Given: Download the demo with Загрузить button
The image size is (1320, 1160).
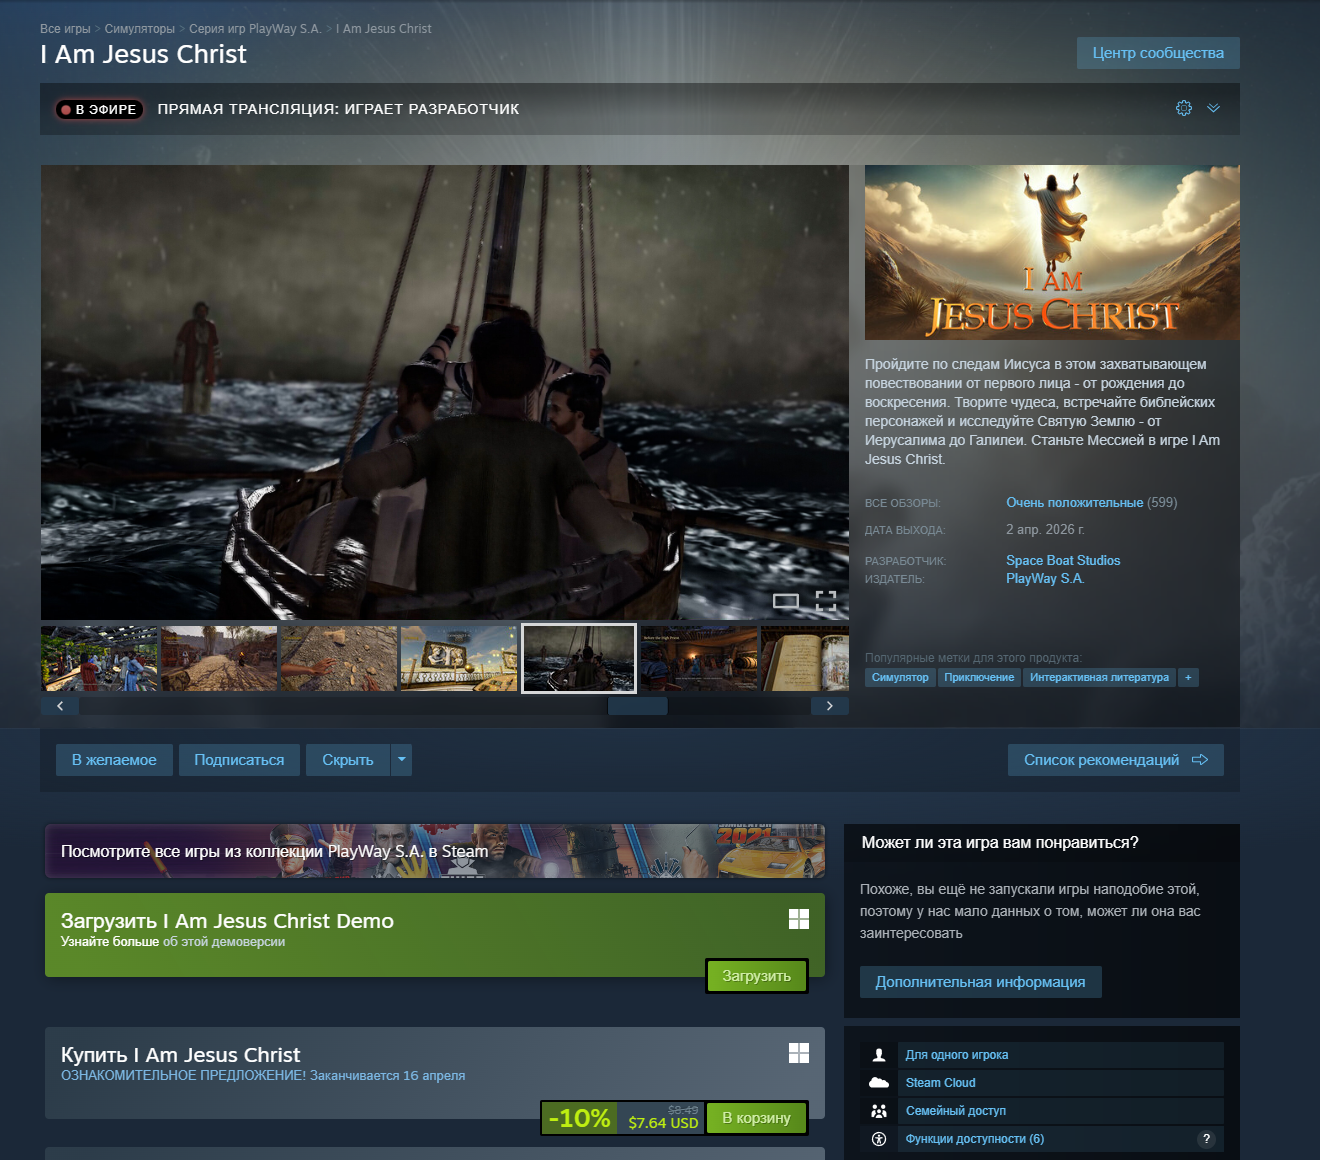Looking at the screenshot, I should (757, 976).
